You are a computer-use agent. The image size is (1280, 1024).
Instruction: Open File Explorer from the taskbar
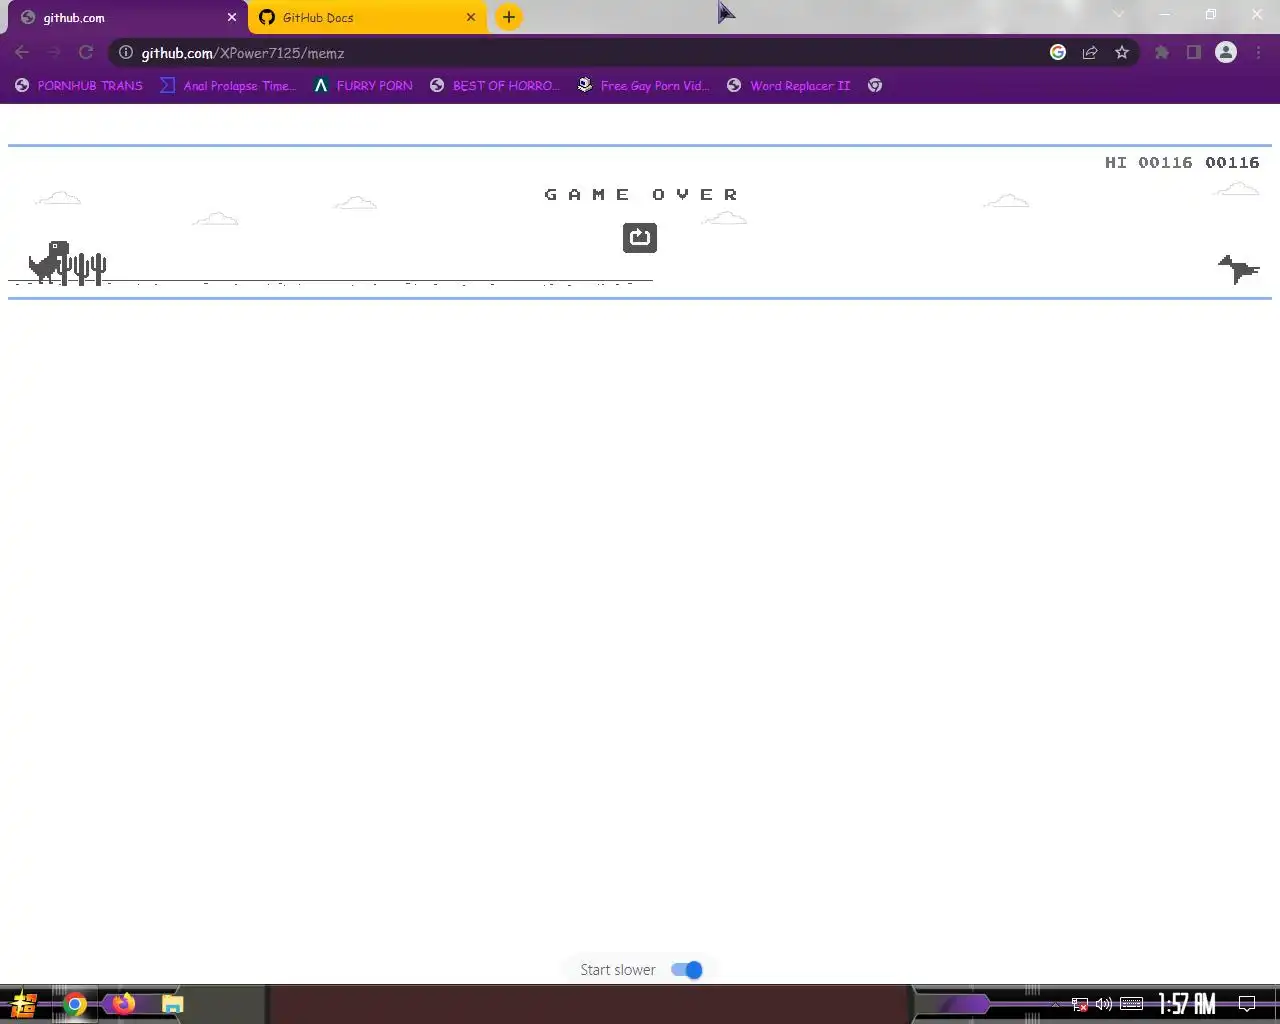172,1004
